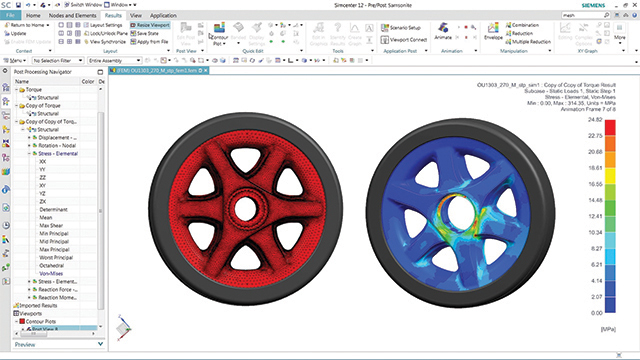Switch to the Nodes and Elements tab
The height and width of the screenshot is (360, 640).
click(72, 16)
